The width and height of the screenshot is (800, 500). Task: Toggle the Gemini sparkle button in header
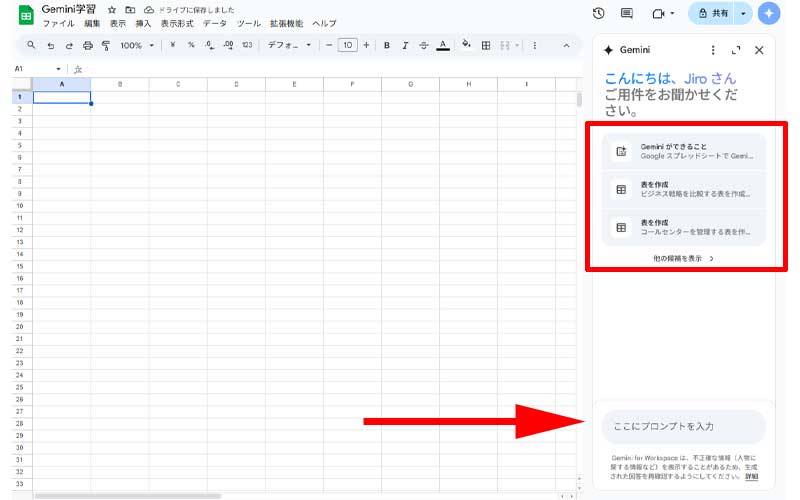pyautogui.click(x=769, y=13)
